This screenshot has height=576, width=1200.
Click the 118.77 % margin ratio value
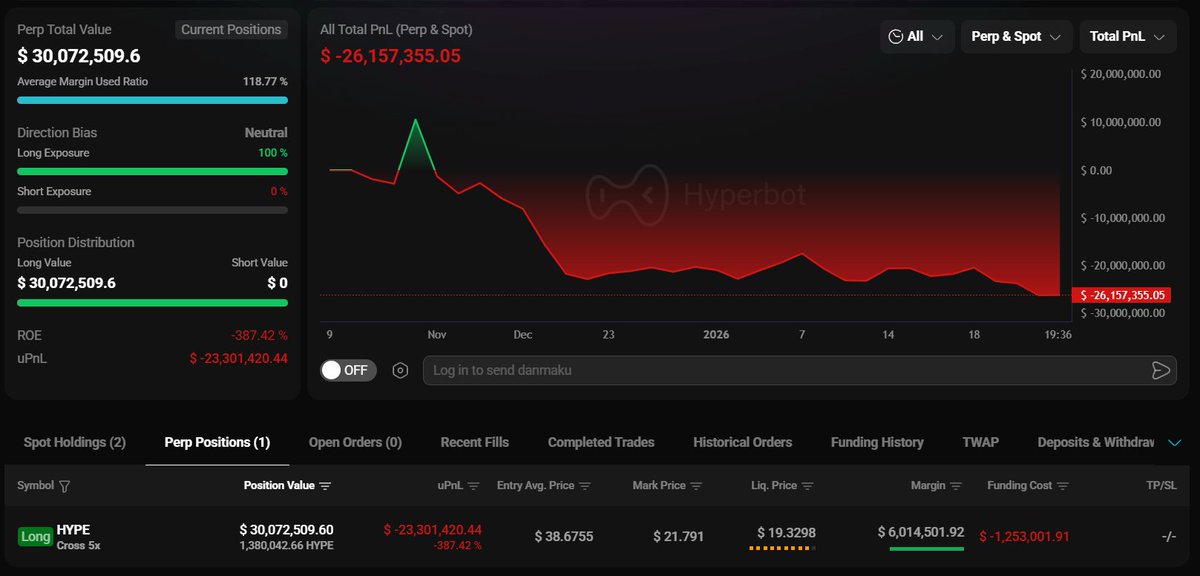point(265,81)
